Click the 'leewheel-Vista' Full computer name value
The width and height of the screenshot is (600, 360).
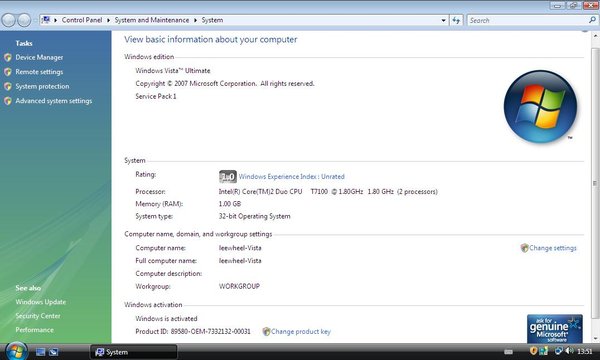[240, 261]
